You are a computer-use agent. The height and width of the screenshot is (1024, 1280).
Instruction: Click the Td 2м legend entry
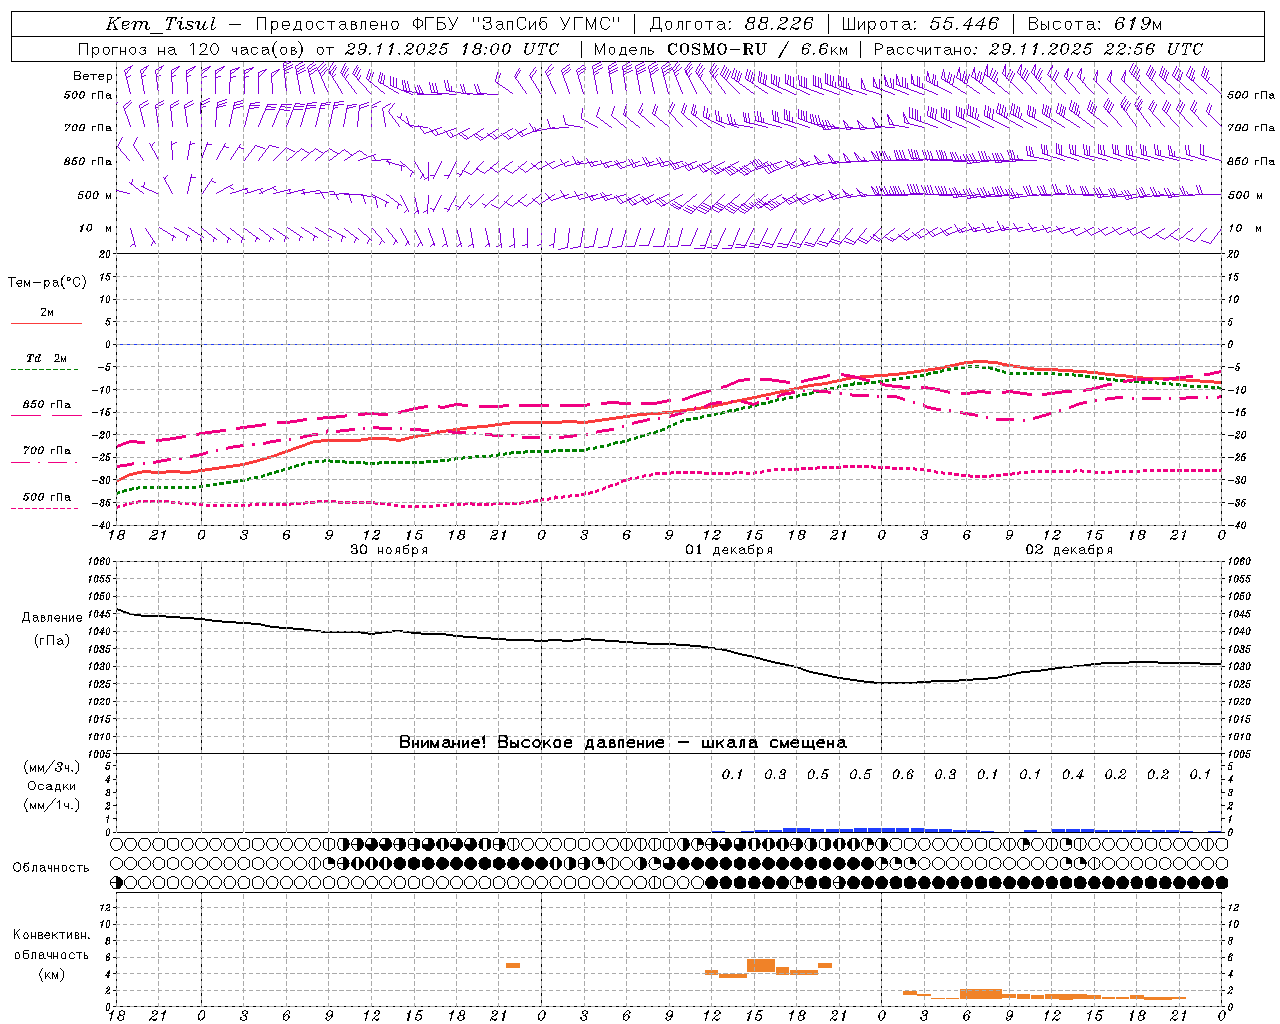pos(47,358)
